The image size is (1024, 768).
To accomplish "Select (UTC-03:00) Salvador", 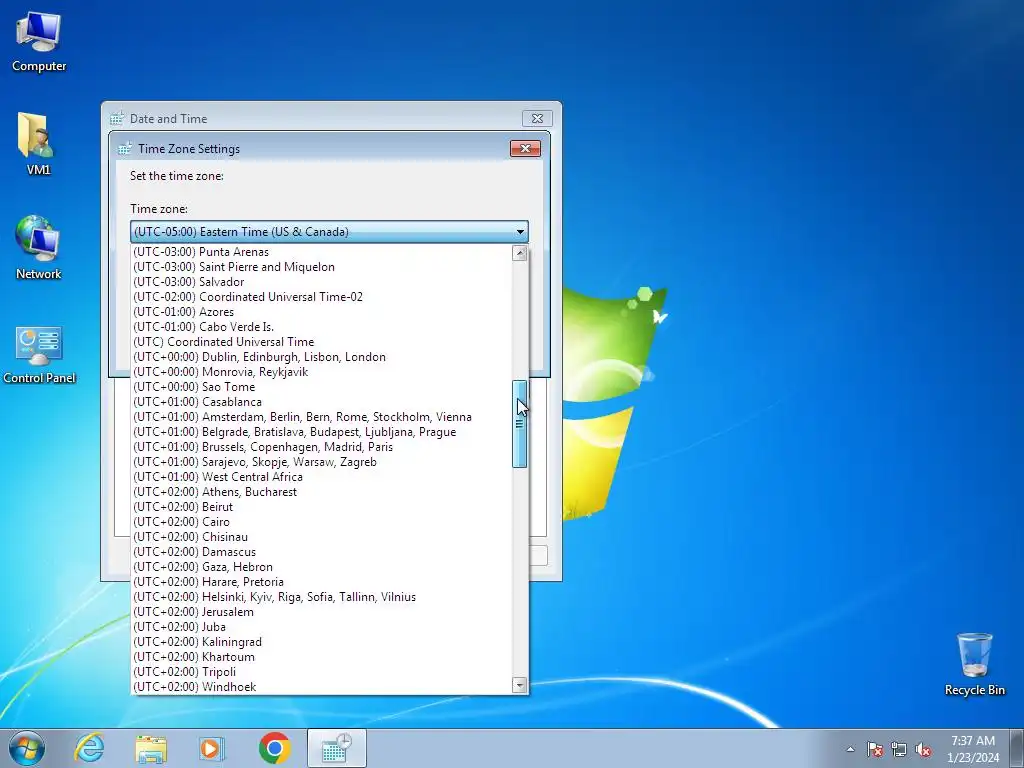I will [322, 282].
